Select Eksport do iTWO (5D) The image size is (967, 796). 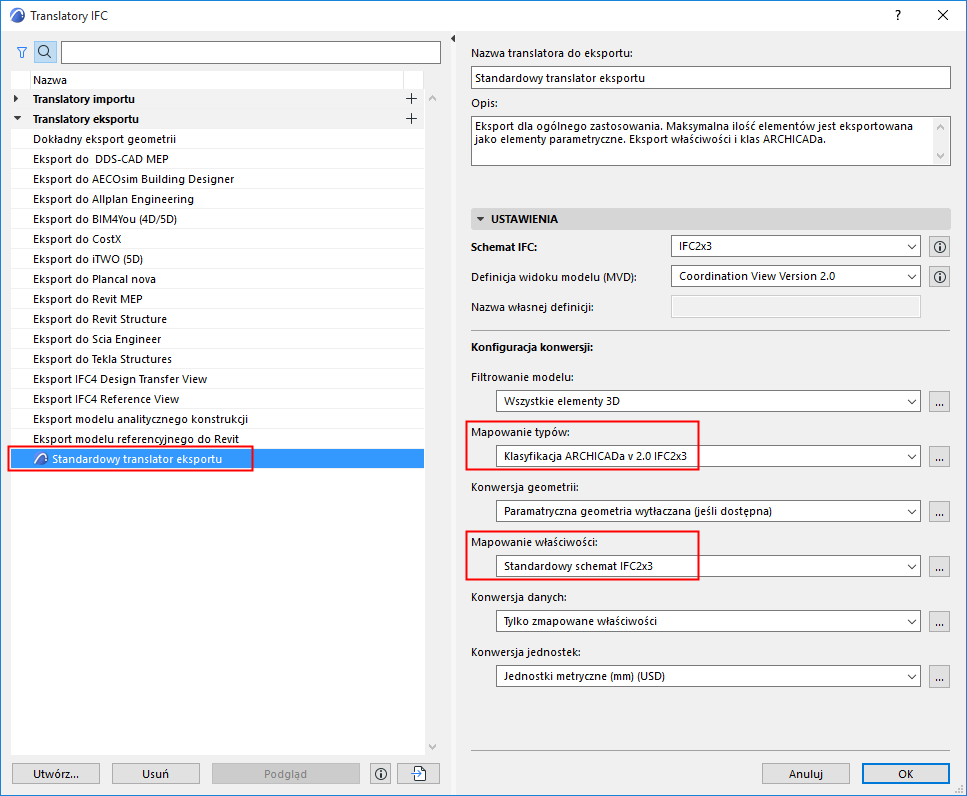tap(217, 259)
